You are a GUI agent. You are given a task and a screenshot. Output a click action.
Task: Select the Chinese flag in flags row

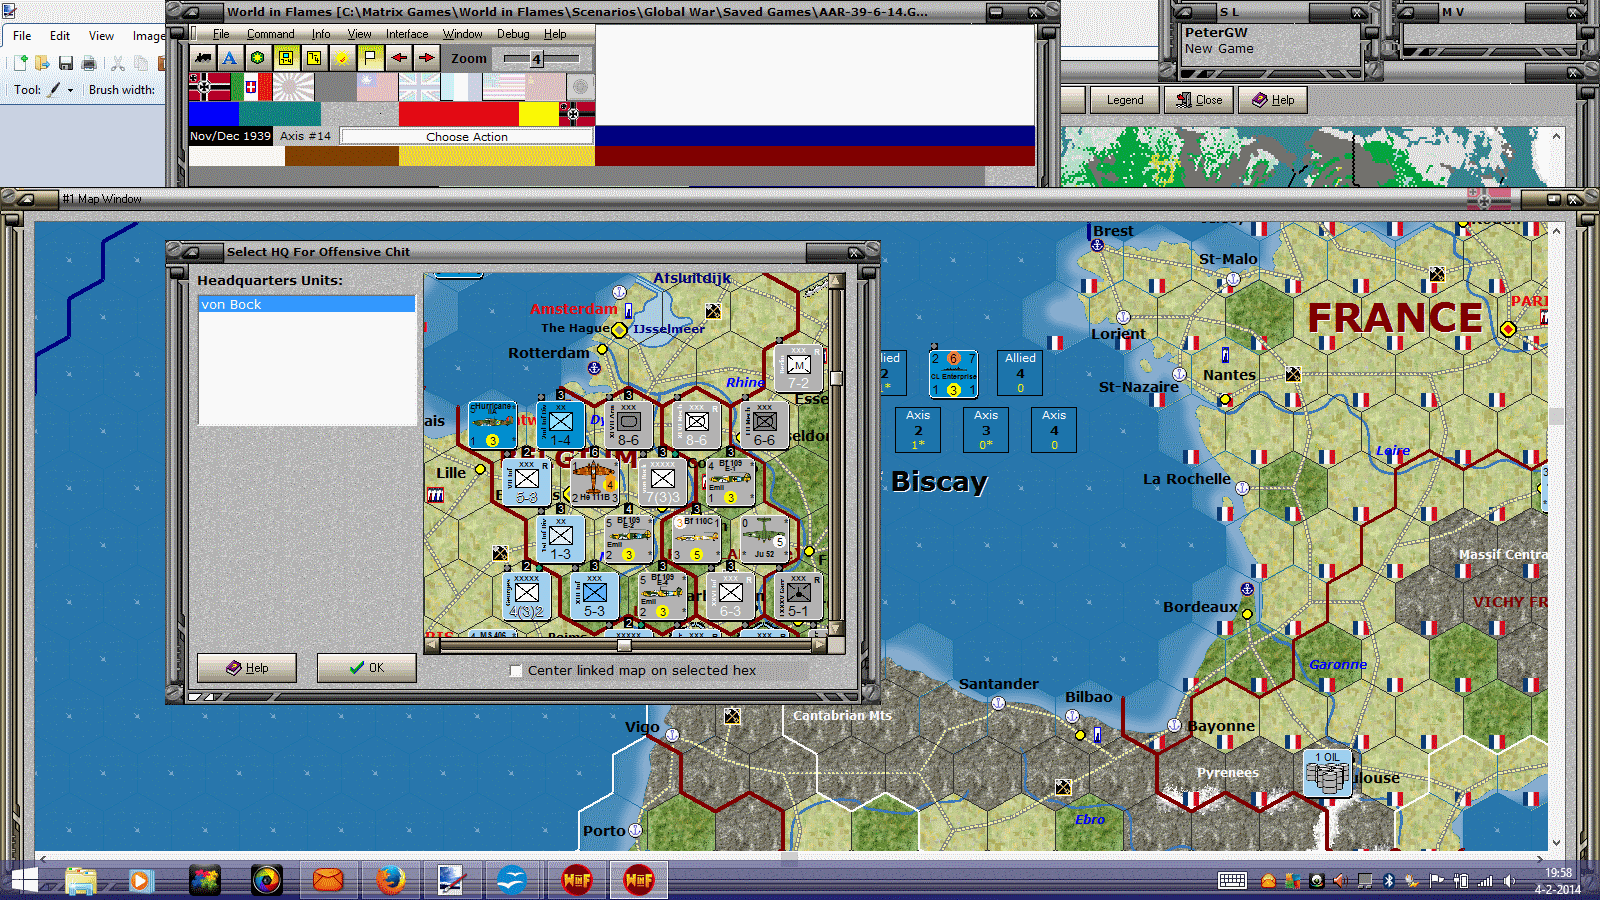click(377, 87)
